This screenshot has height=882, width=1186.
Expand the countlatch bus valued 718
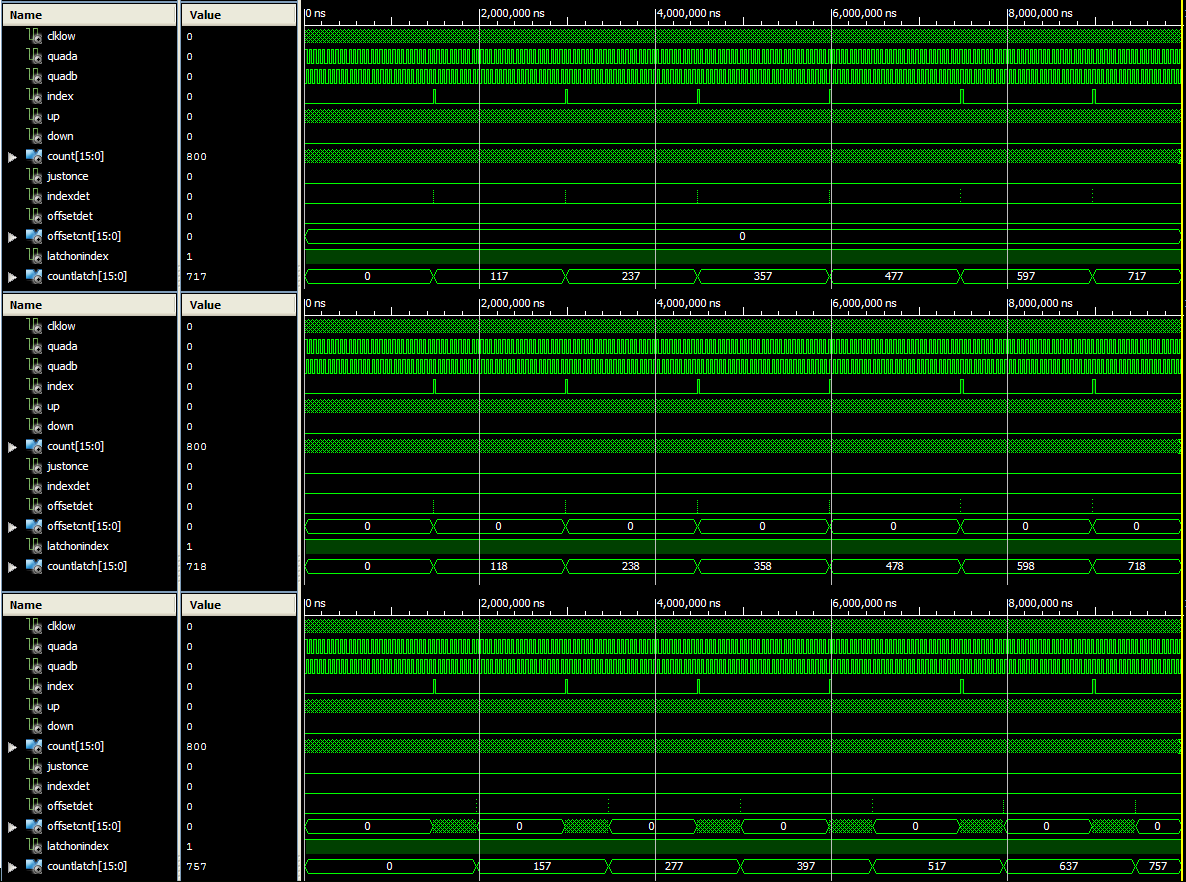[12, 567]
